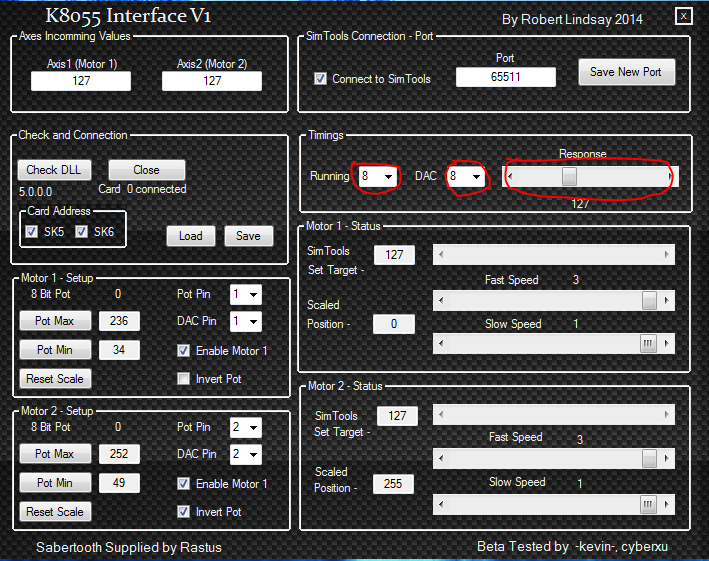Screen dimensions: 709x561
Task: Click the Axis2 (Motor 2) value field
Action: tap(212, 81)
